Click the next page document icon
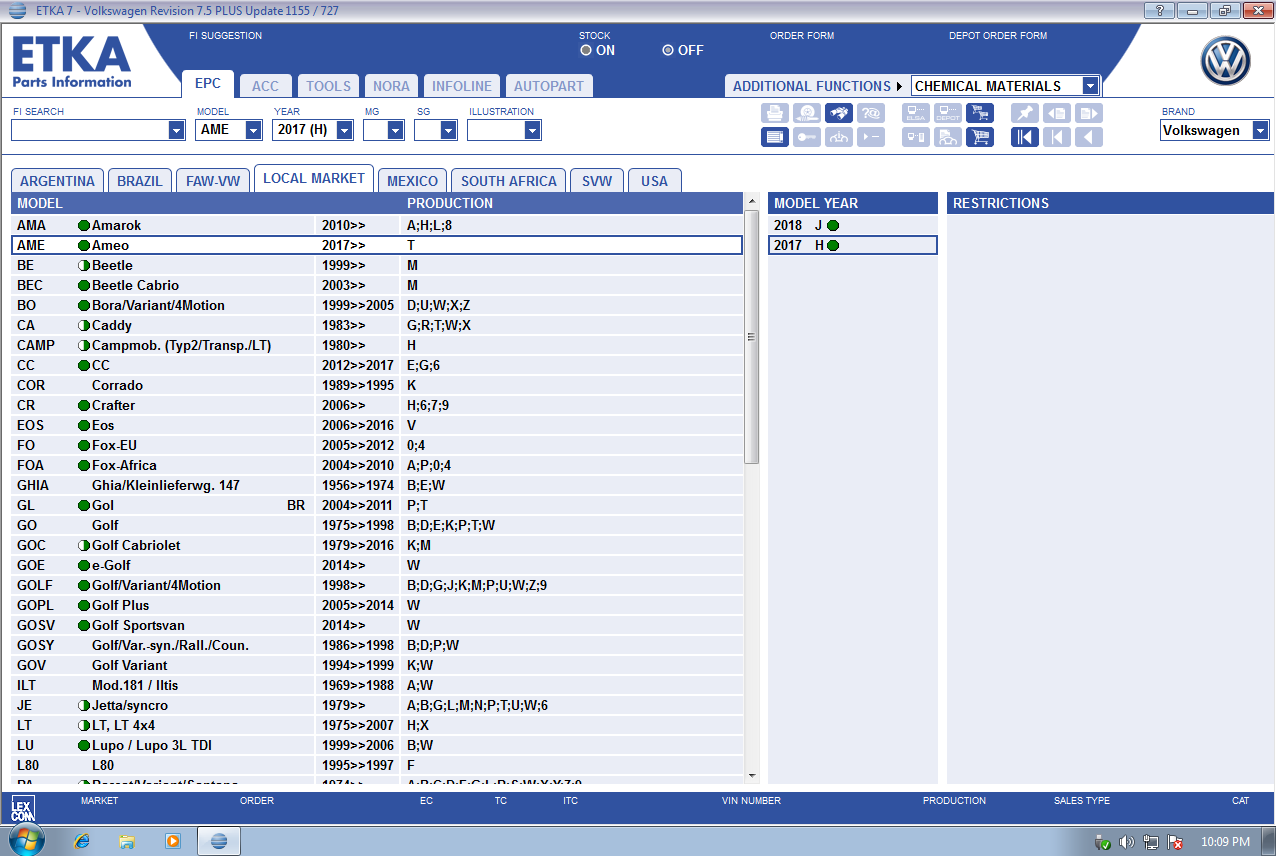This screenshot has height=856, width=1276. [1089, 113]
